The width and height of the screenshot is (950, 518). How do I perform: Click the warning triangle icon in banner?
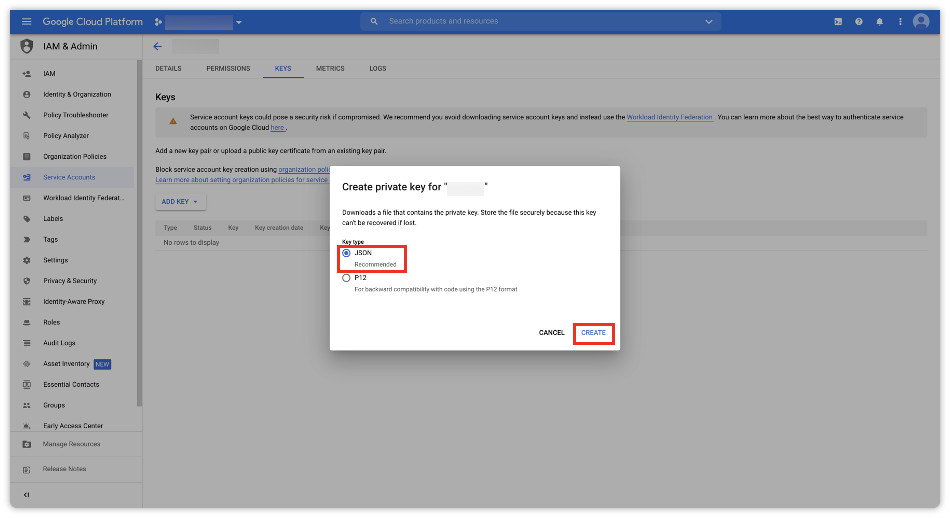point(173,121)
